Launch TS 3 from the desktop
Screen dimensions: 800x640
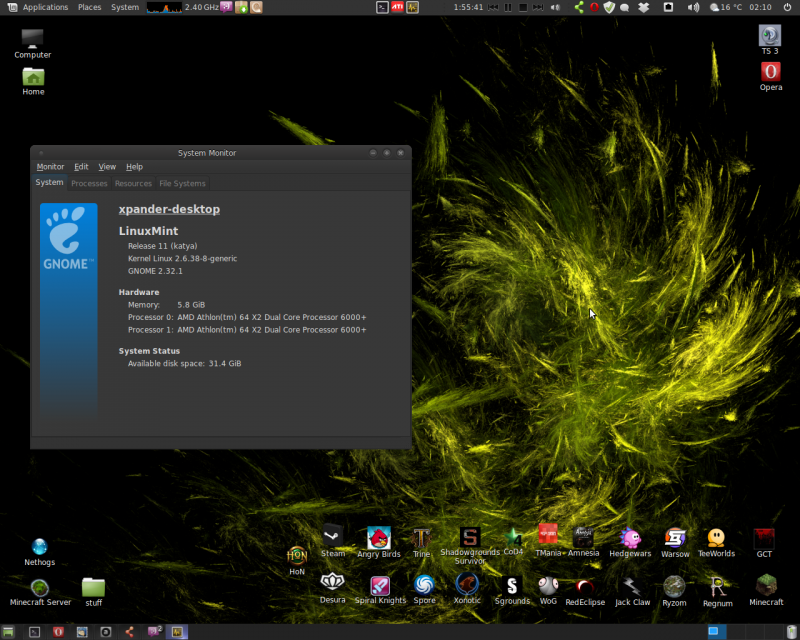[x=770, y=40]
